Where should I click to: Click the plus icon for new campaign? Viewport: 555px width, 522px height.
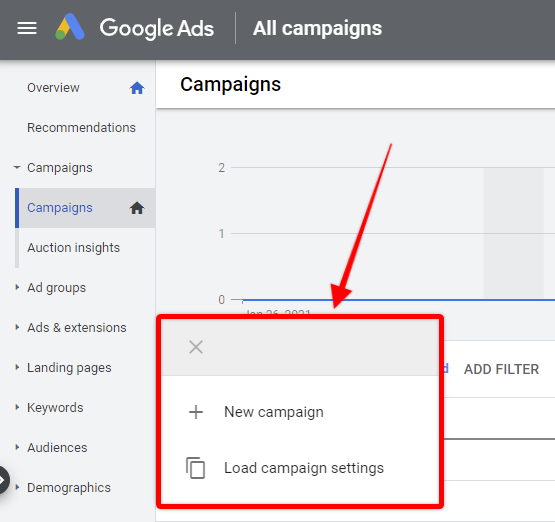point(196,412)
